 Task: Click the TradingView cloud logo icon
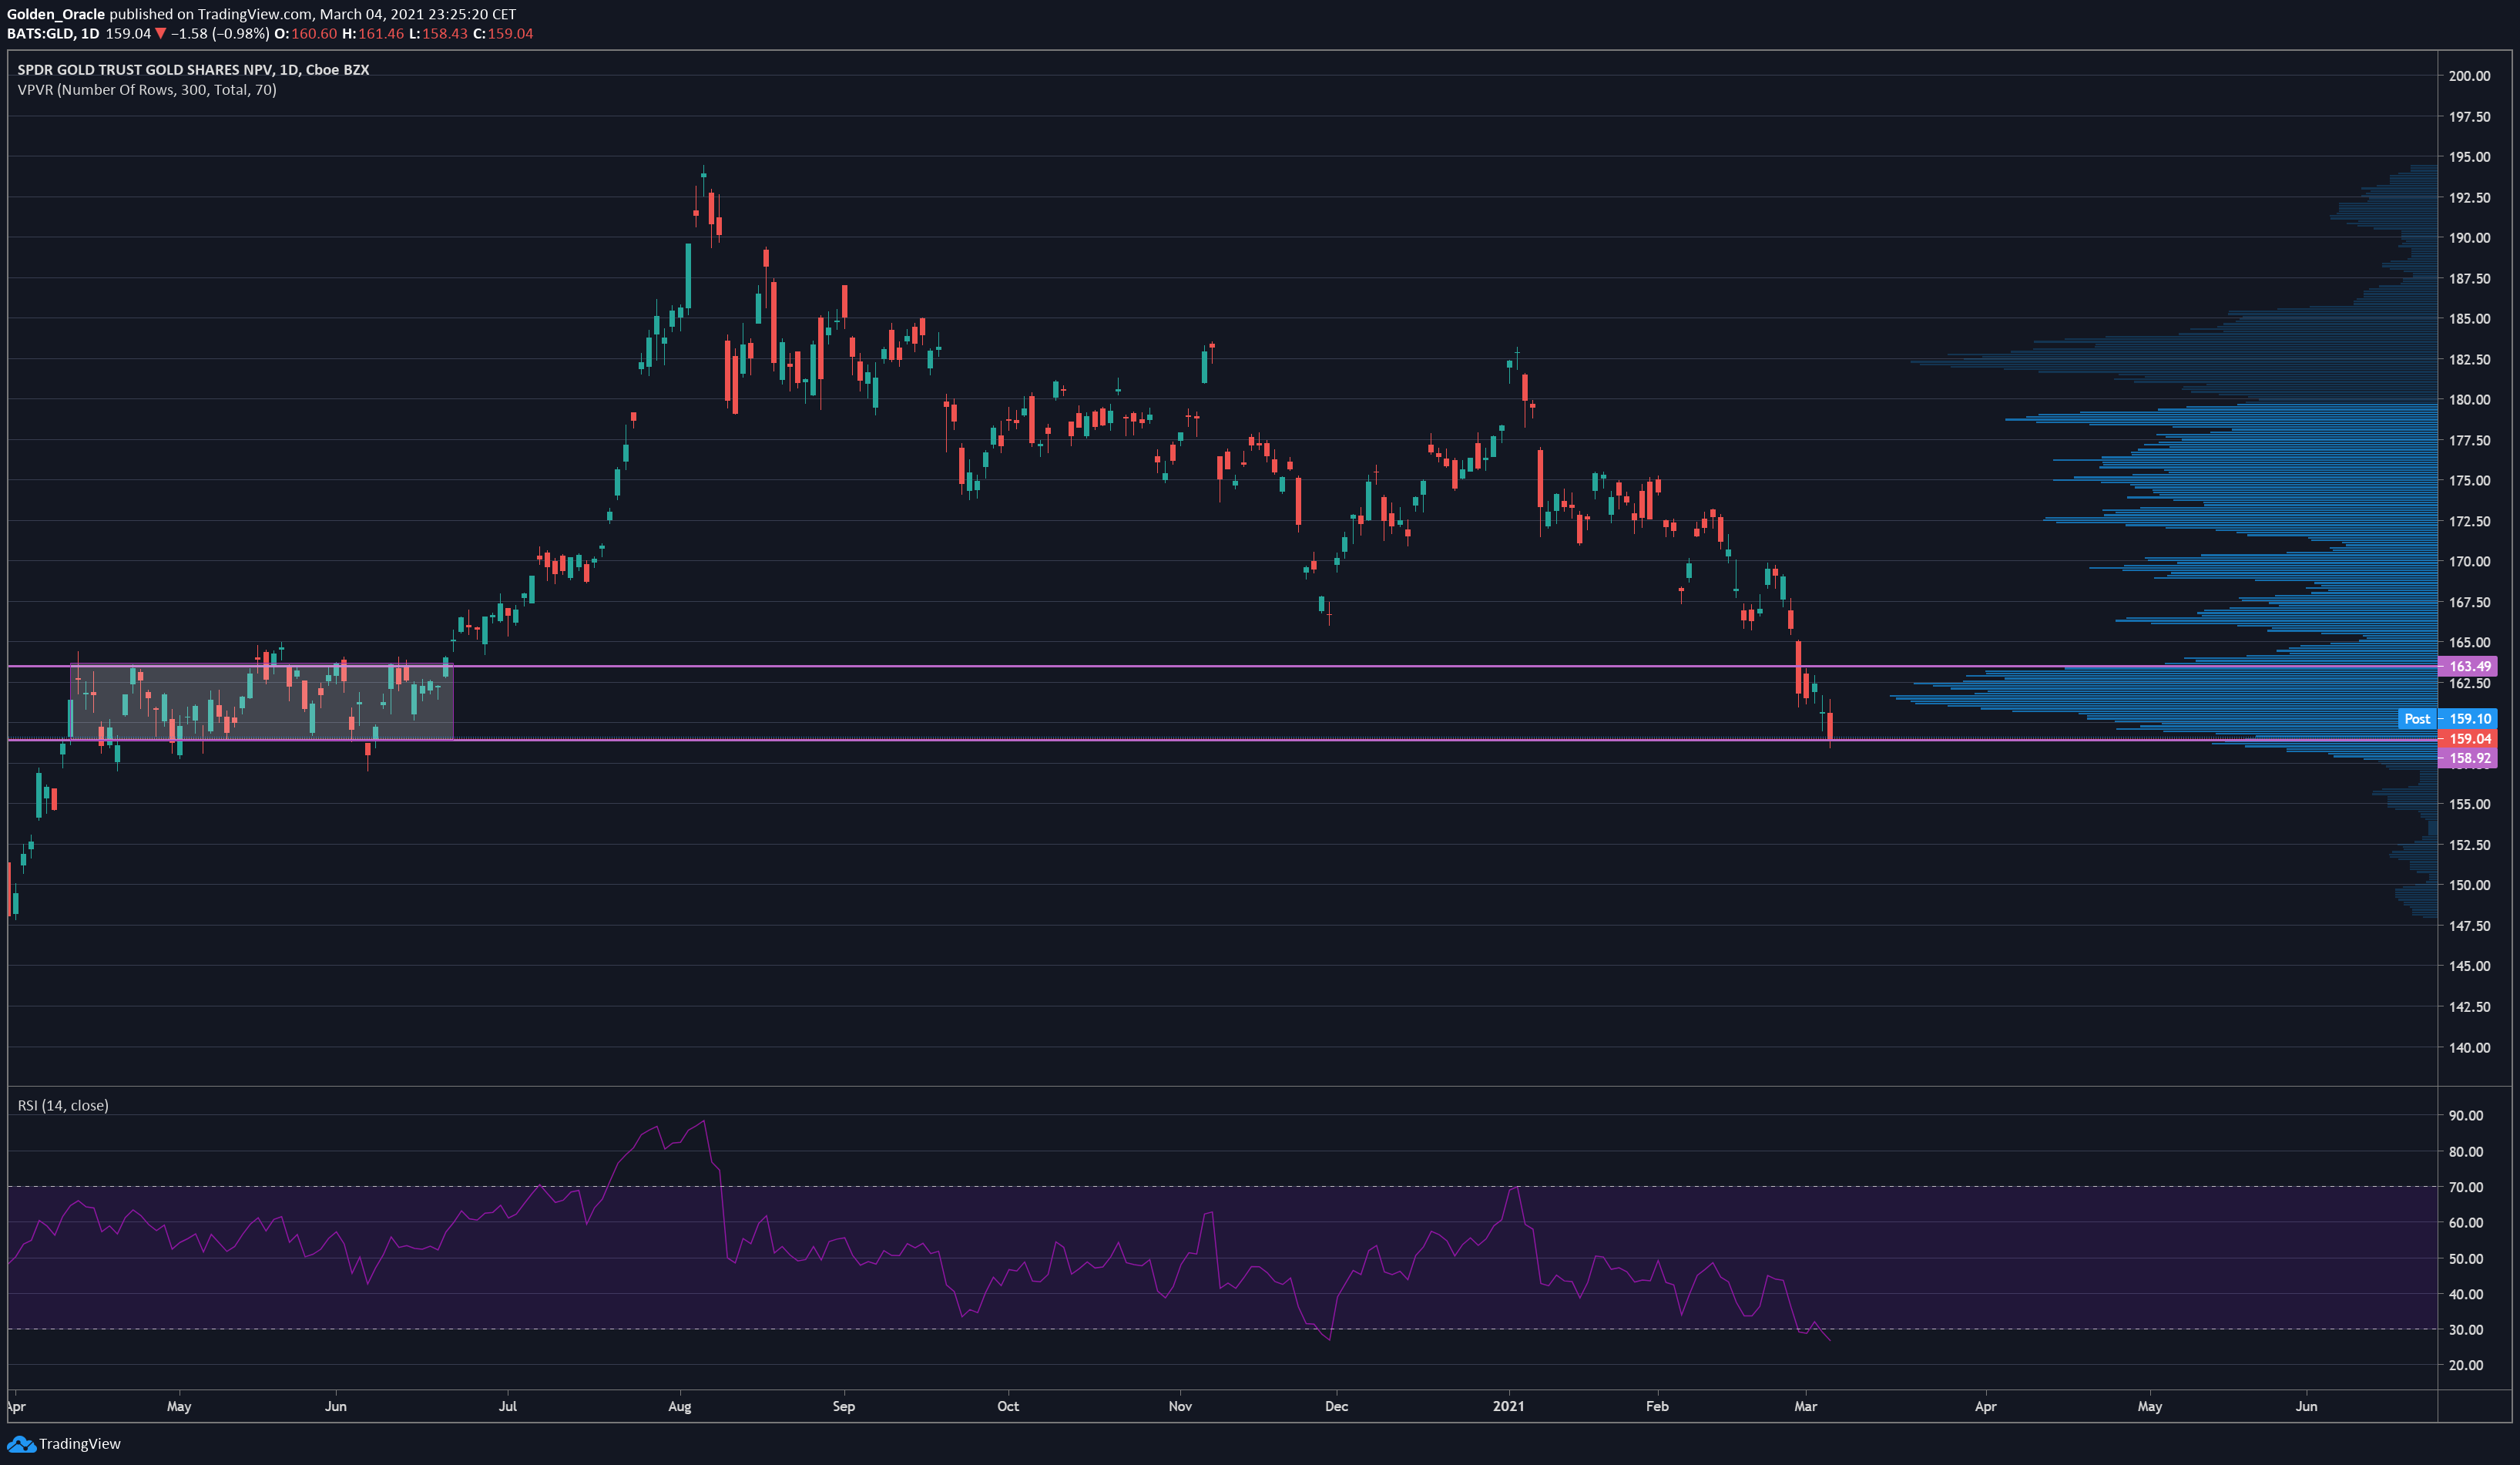point(21,1444)
